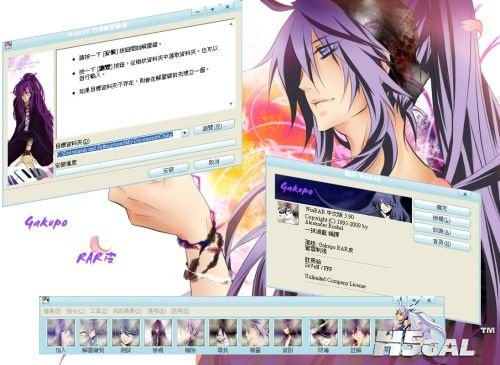Click the 註解 (Comment) toolbar icon
The height and width of the screenshot is (365, 500).
click(356, 332)
